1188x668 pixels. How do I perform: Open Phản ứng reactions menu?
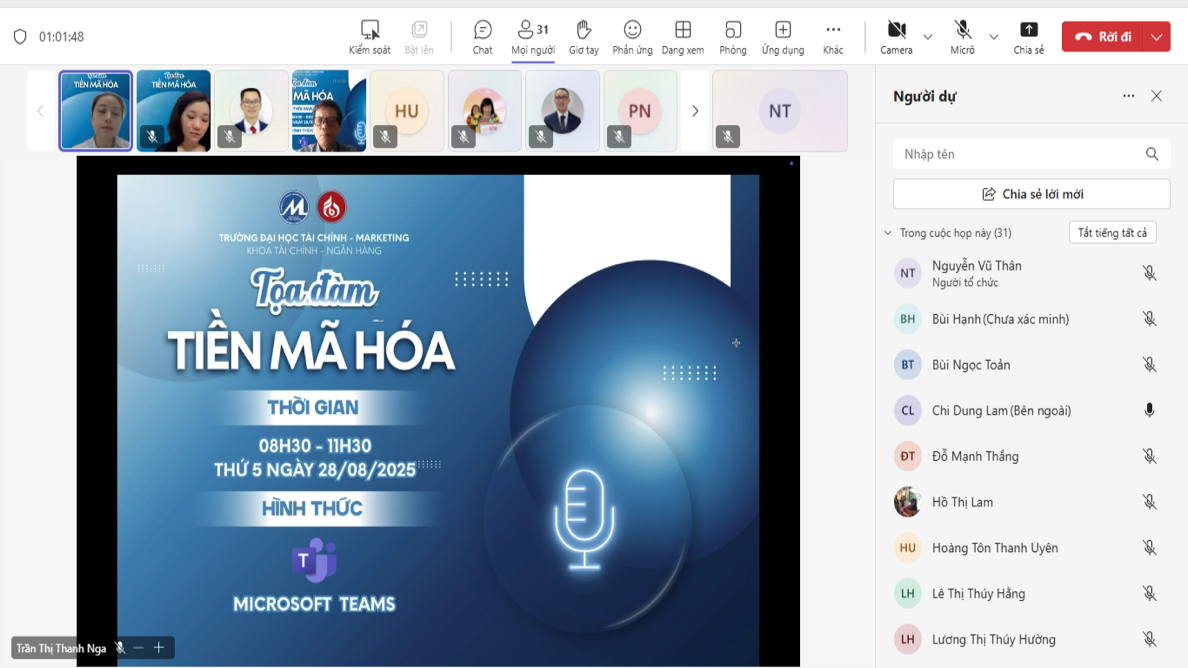point(632,37)
